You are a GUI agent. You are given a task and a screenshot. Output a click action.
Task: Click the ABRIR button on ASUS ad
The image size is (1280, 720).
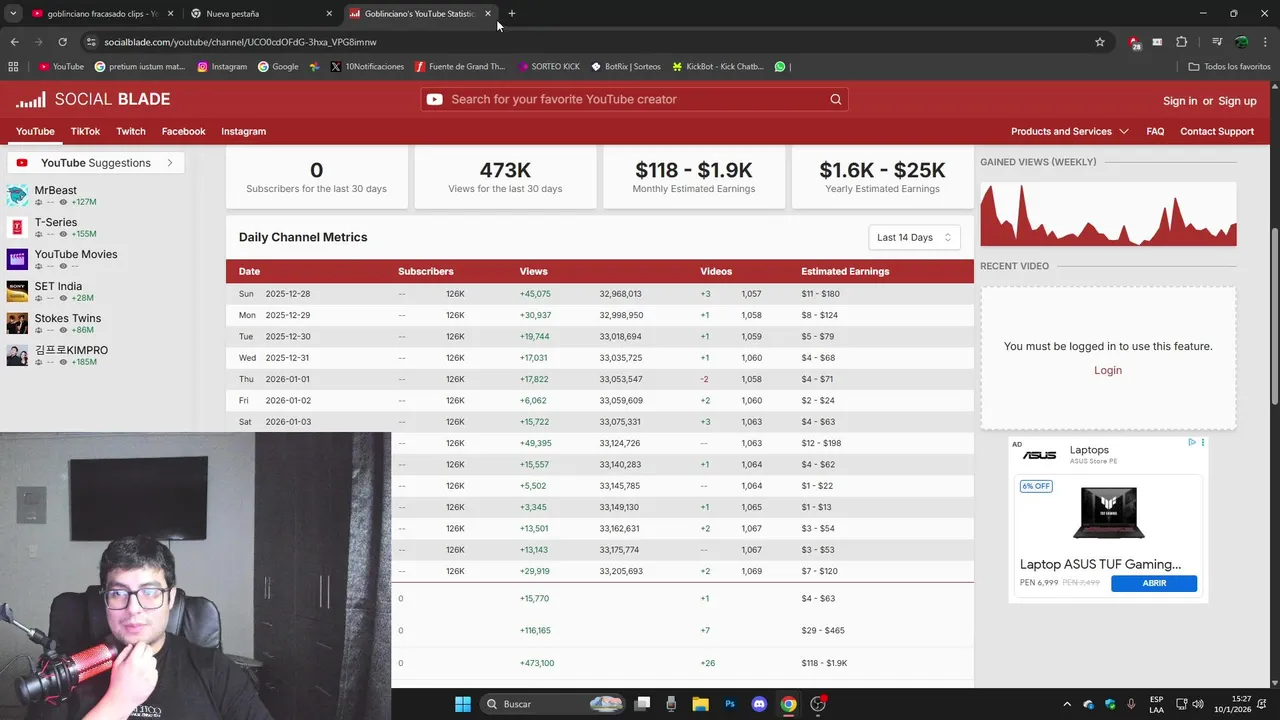(1154, 583)
